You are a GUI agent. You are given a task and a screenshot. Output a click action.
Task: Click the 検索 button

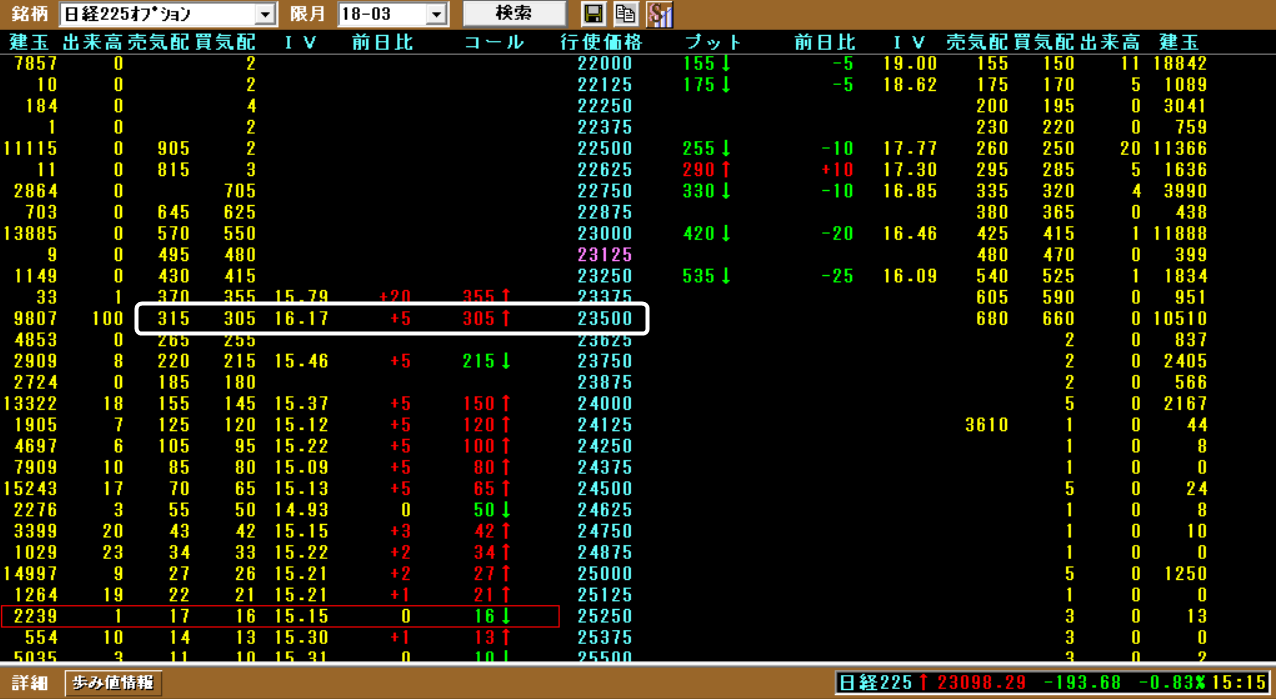coord(514,14)
